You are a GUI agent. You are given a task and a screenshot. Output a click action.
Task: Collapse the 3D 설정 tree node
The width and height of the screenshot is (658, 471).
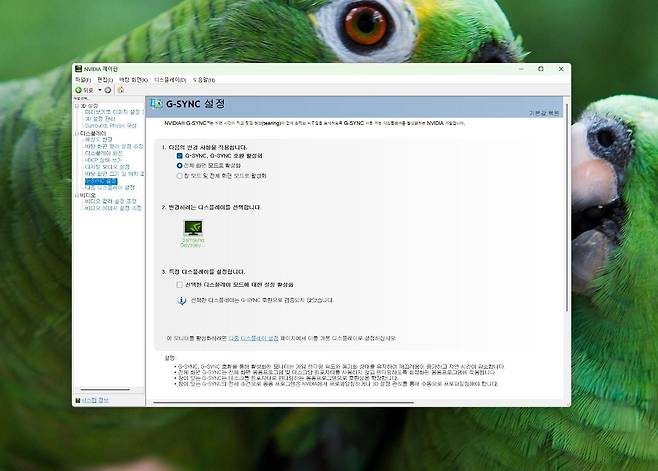tap(77, 105)
